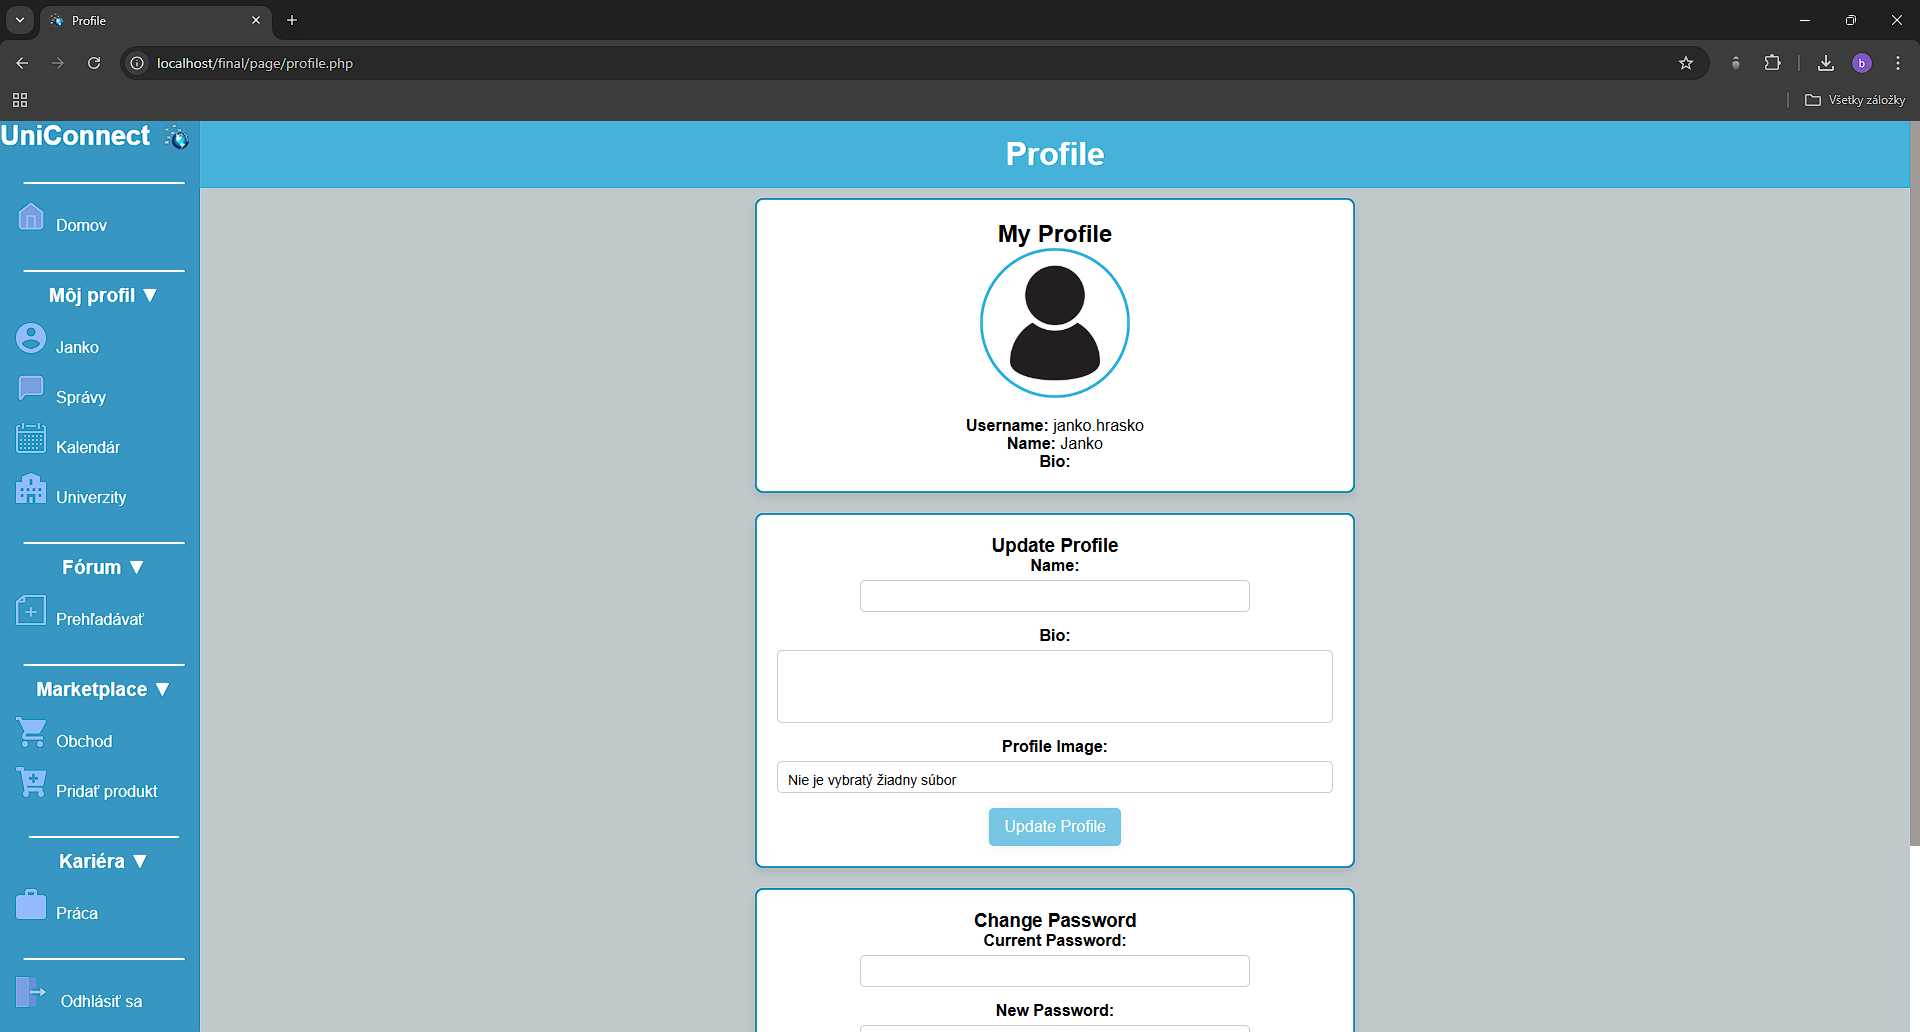The image size is (1920, 1032).
Task: Collapse the Marketplace section
Action: click(x=103, y=689)
